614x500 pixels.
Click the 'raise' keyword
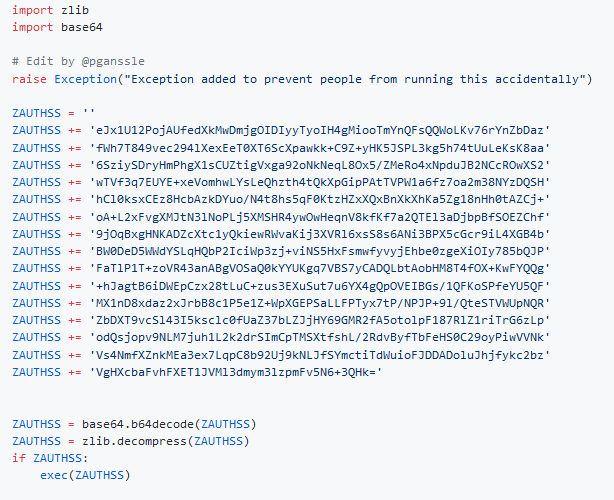pyautogui.click(x=30, y=78)
